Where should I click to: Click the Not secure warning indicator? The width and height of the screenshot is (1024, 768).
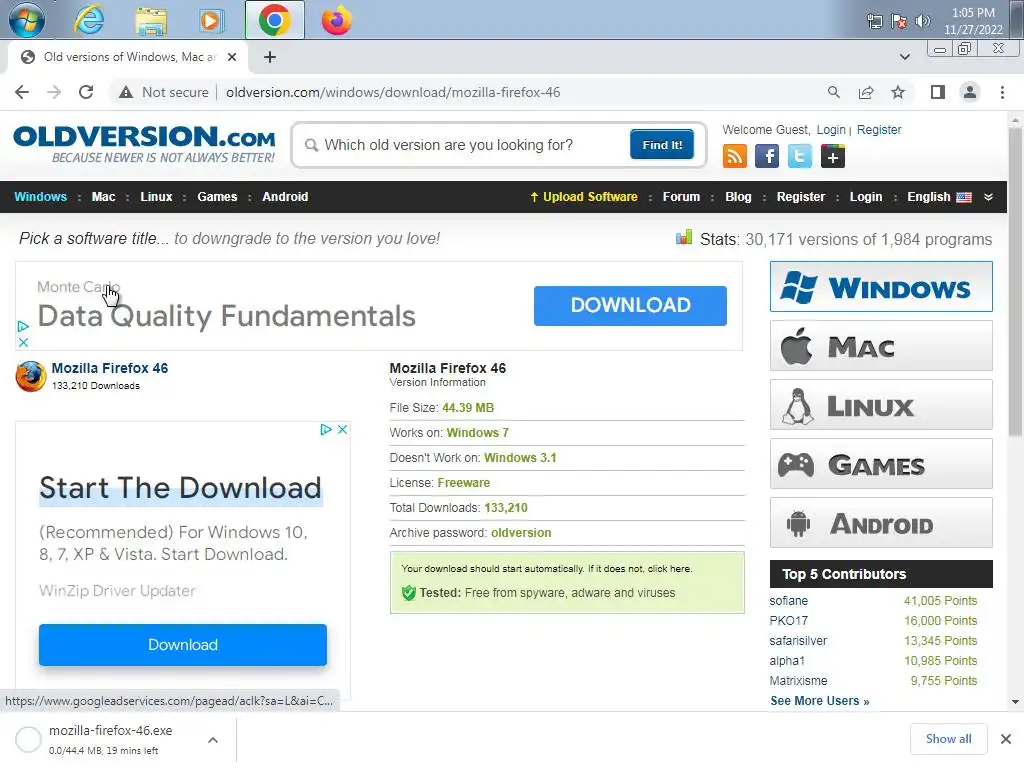(164, 92)
